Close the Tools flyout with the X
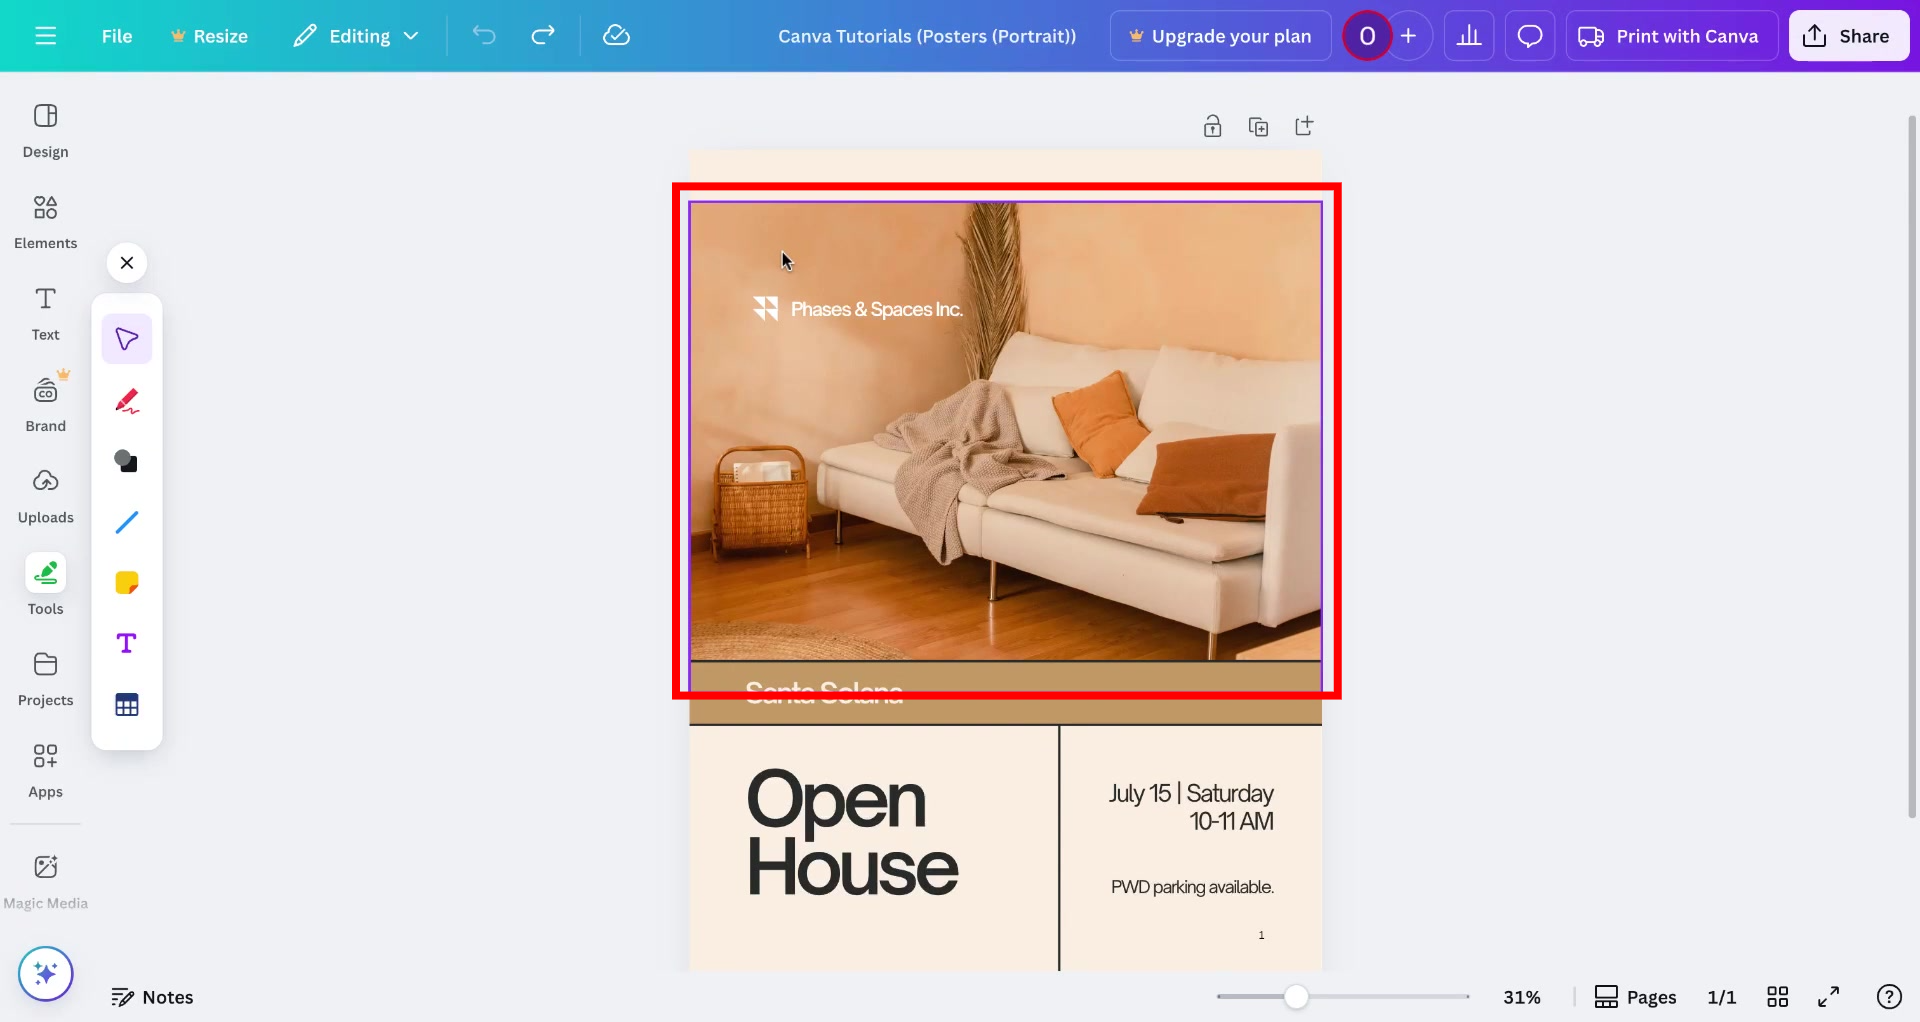 [126, 262]
